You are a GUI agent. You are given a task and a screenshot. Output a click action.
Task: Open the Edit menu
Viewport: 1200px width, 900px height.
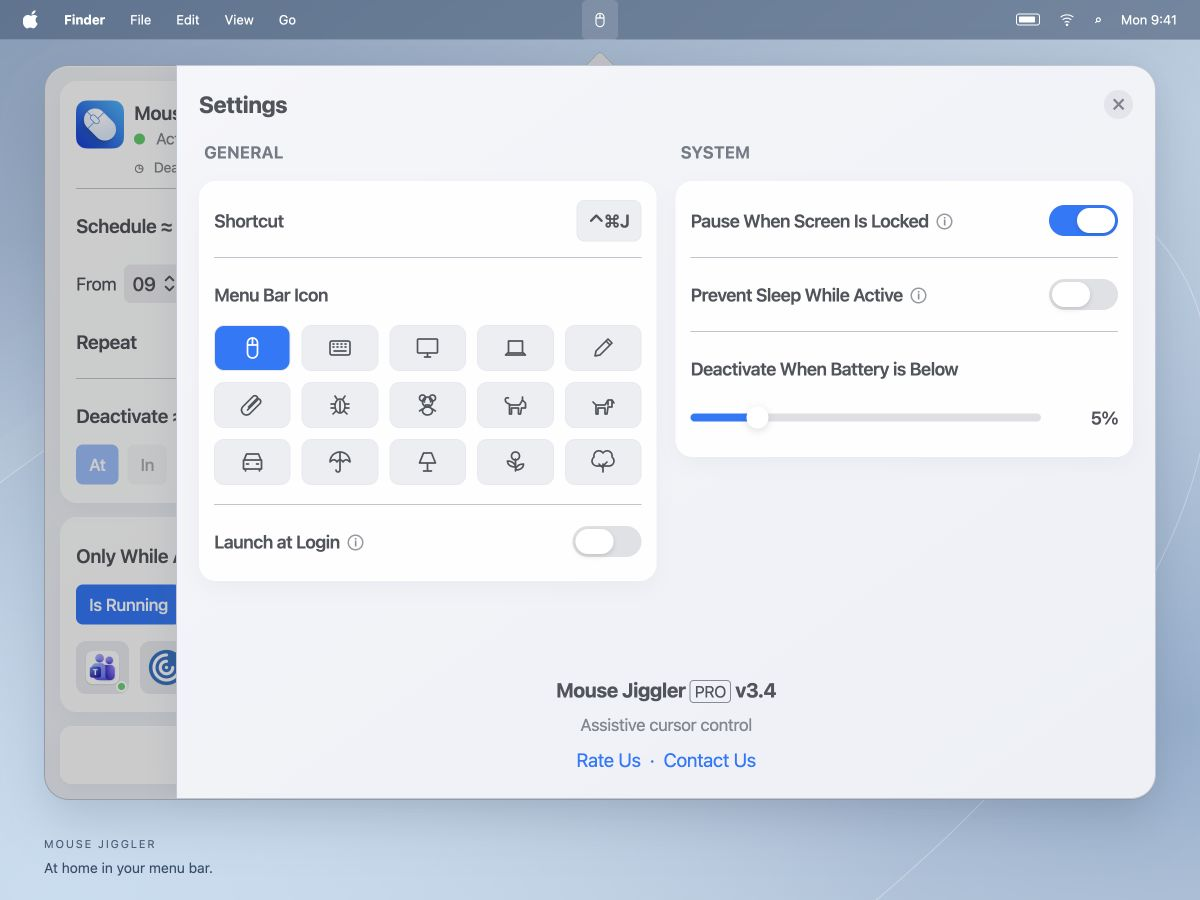(188, 20)
